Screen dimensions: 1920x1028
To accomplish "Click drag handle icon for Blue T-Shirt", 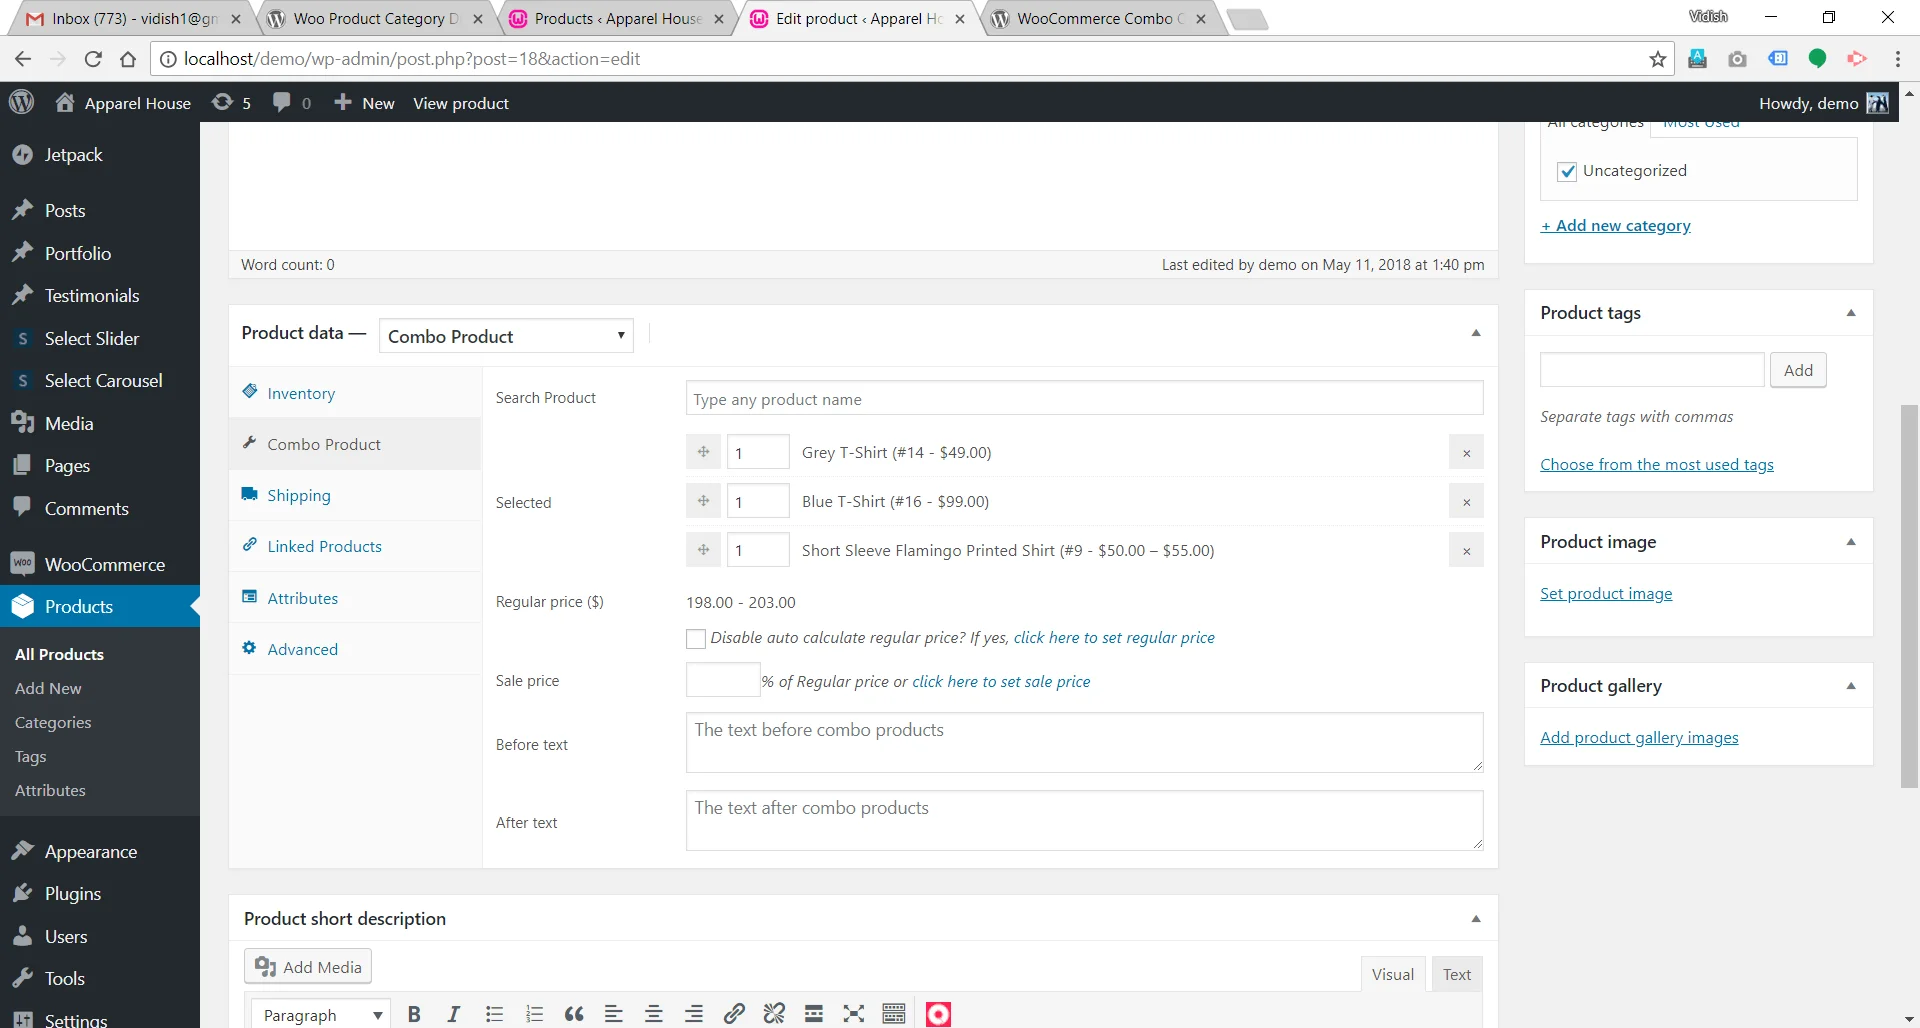I will point(703,501).
